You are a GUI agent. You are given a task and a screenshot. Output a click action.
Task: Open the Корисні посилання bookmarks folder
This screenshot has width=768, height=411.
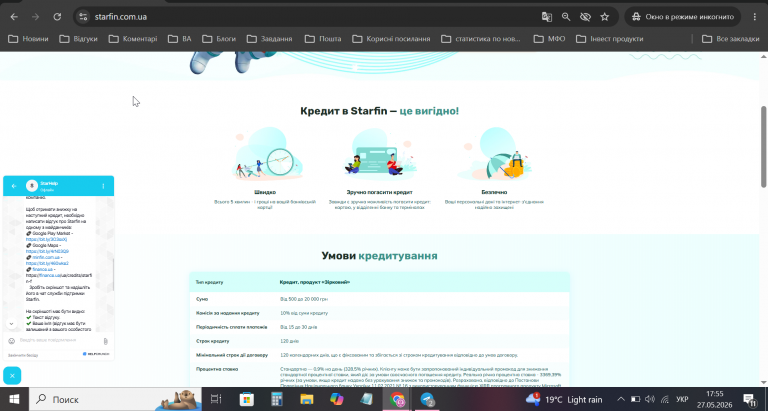pyautogui.click(x=391, y=39)
